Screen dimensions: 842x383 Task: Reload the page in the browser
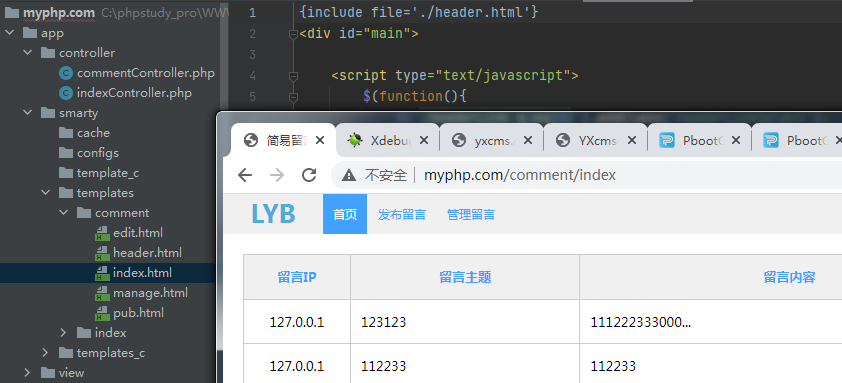309,175
